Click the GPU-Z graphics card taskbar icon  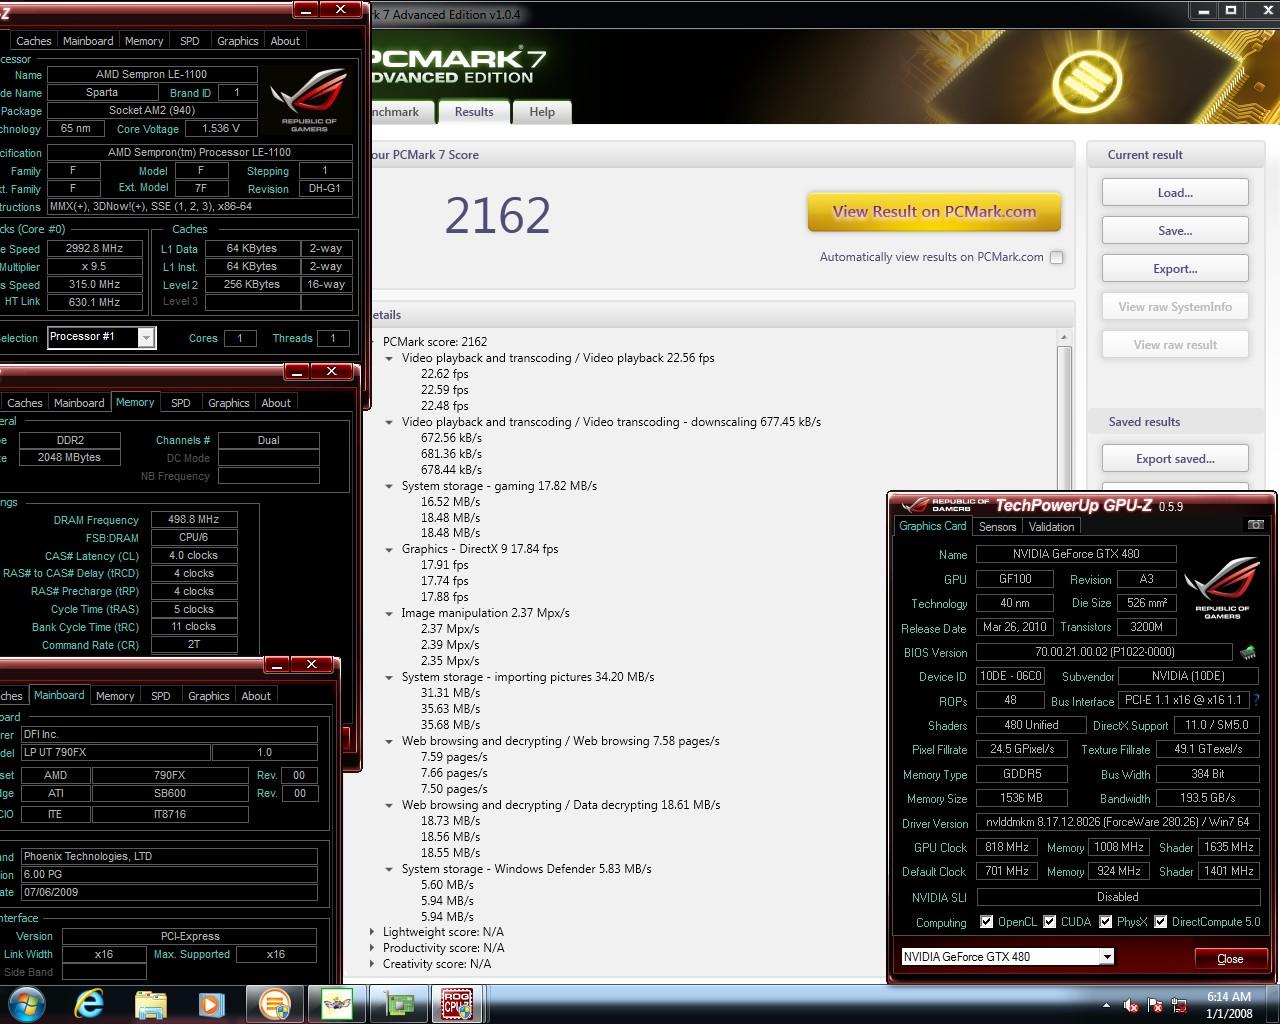399,1003
